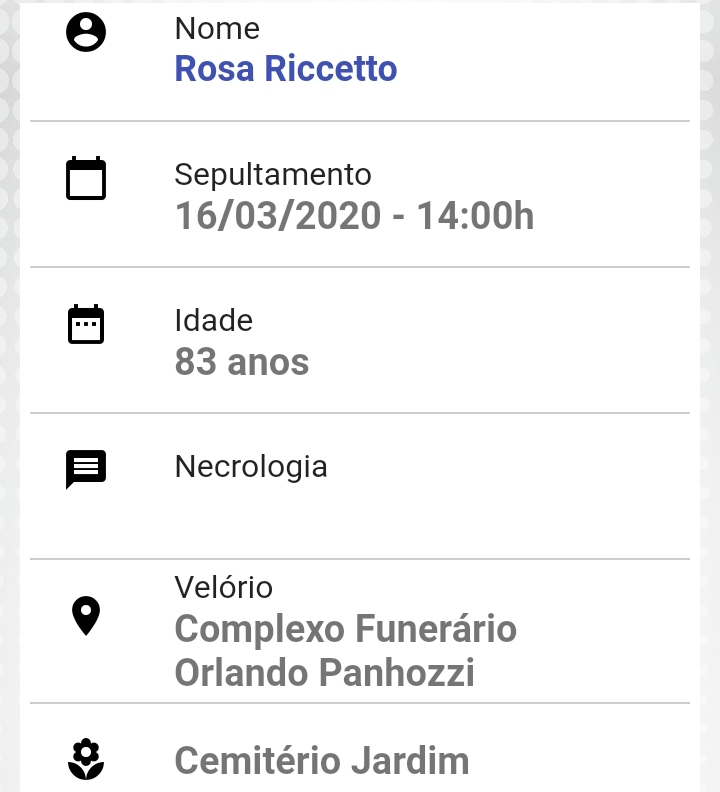Click the Complexo Funerário text line

point(346,629)
